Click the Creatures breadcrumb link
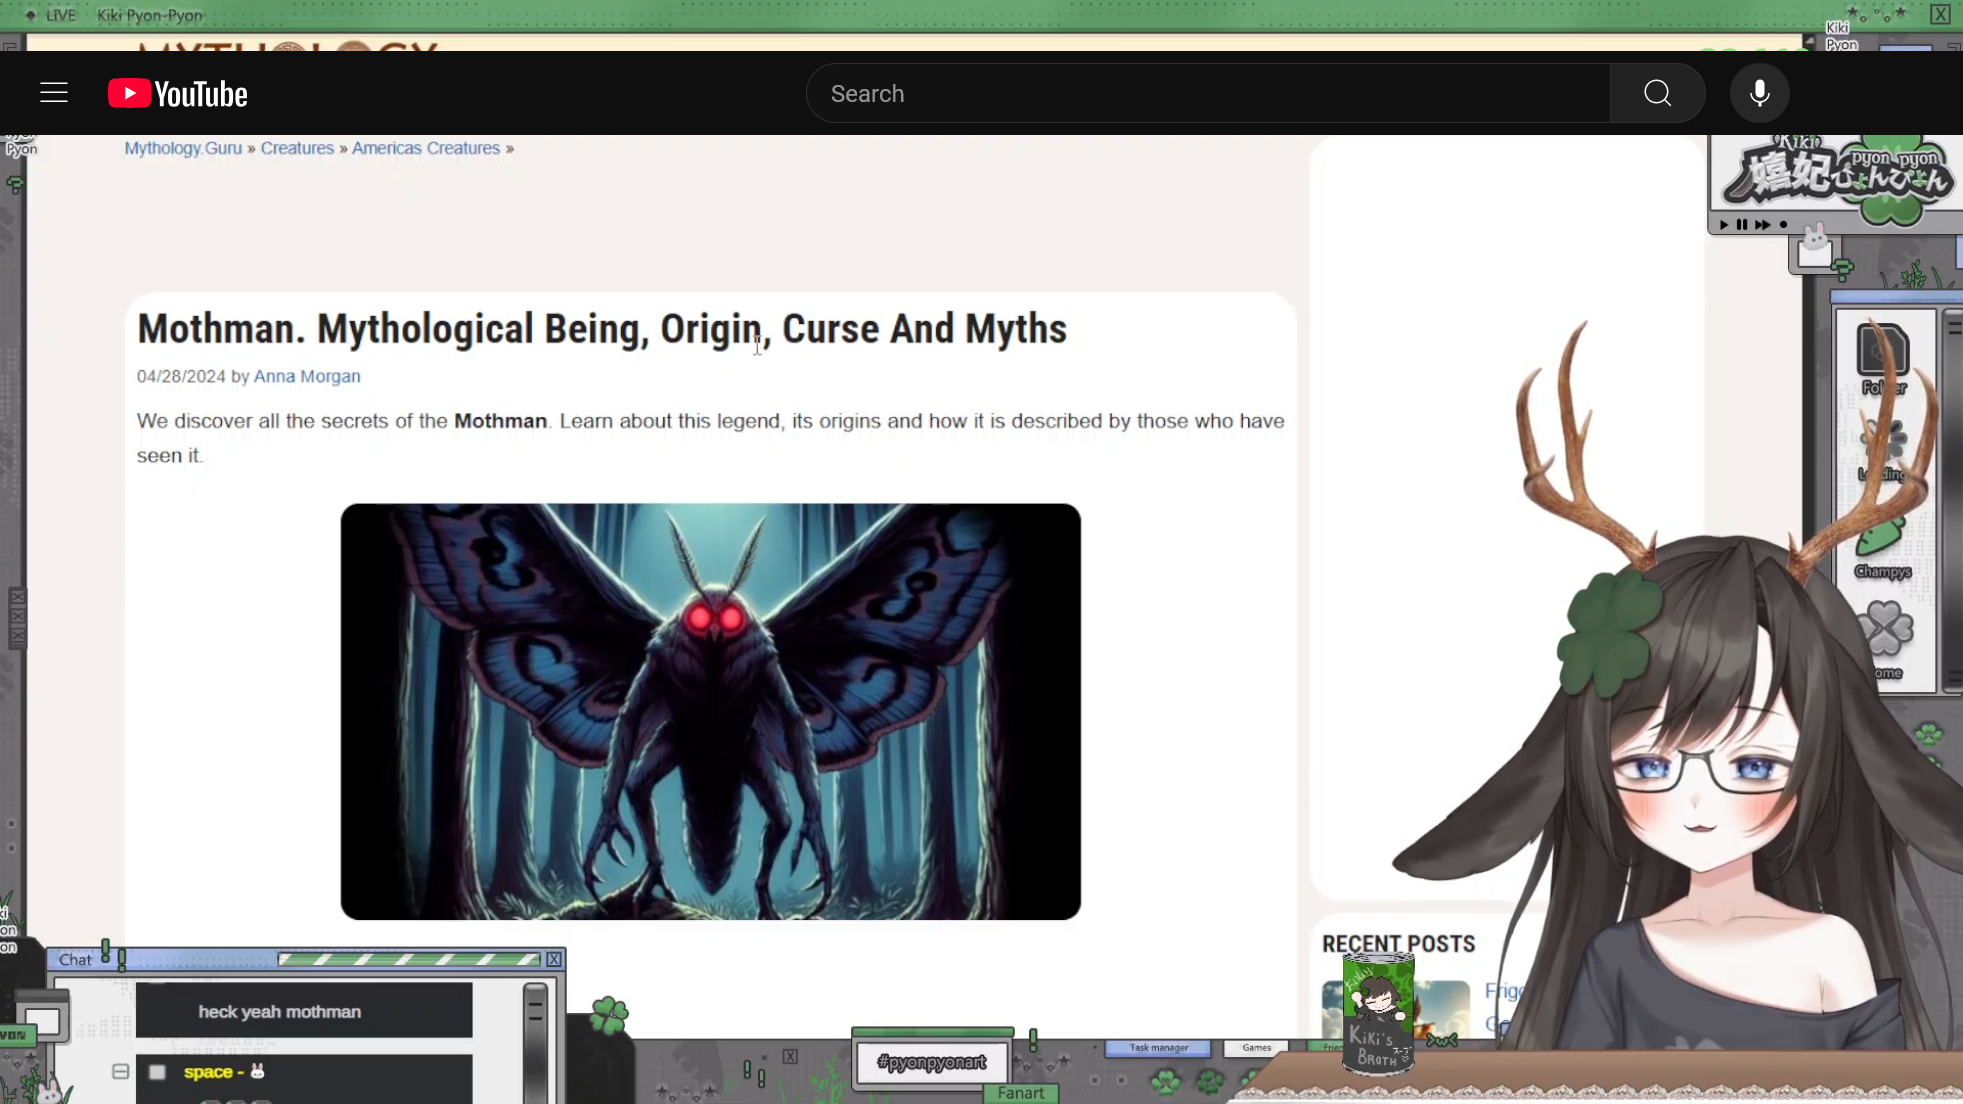 pos(297,148)
